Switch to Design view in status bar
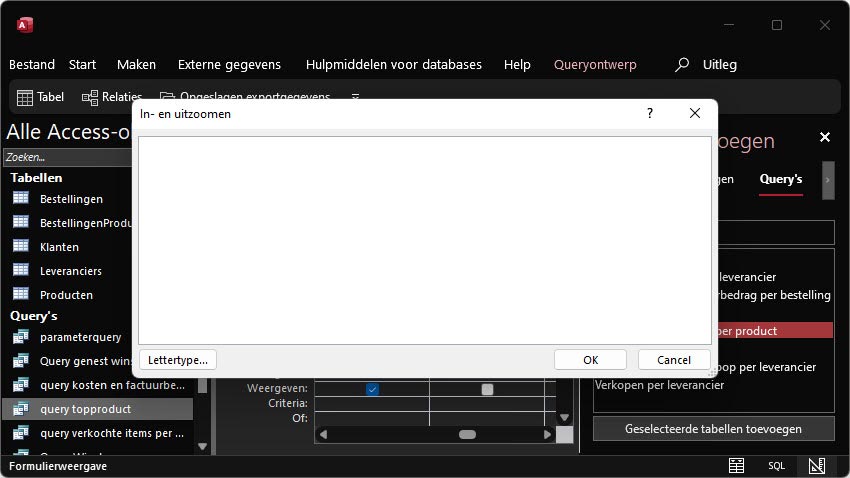 click(x=816, y=466)
